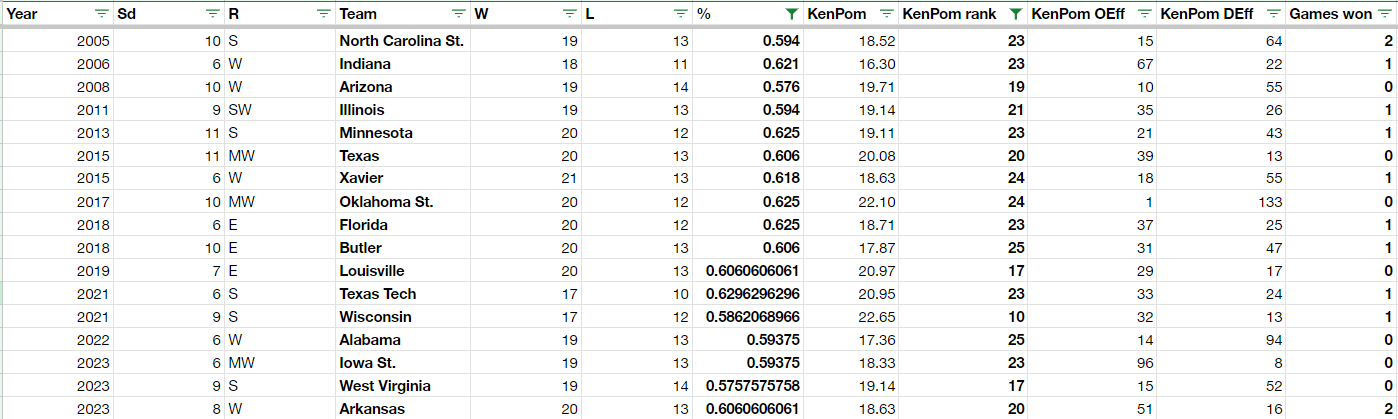Image resolution: width=1398 pixels, height=419 pixels.
Task: Open active filter on % column
Action: click(x=791, y=14)
